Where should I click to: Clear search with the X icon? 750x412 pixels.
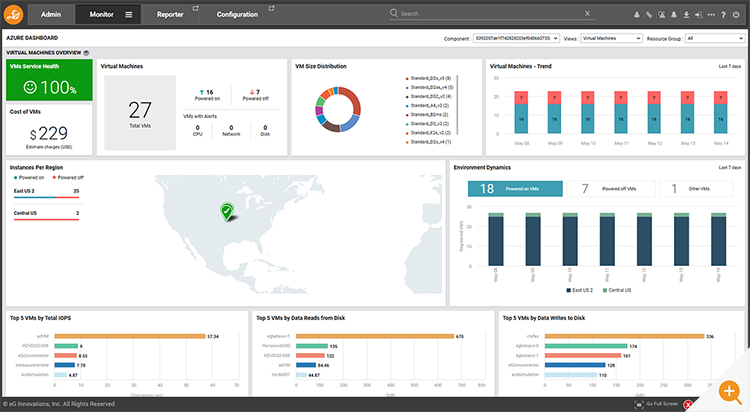pos(587,13)
